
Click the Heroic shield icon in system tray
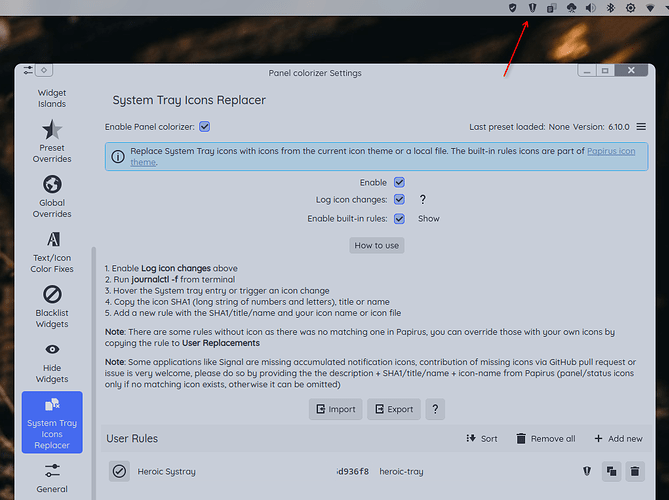click(533, 8)
